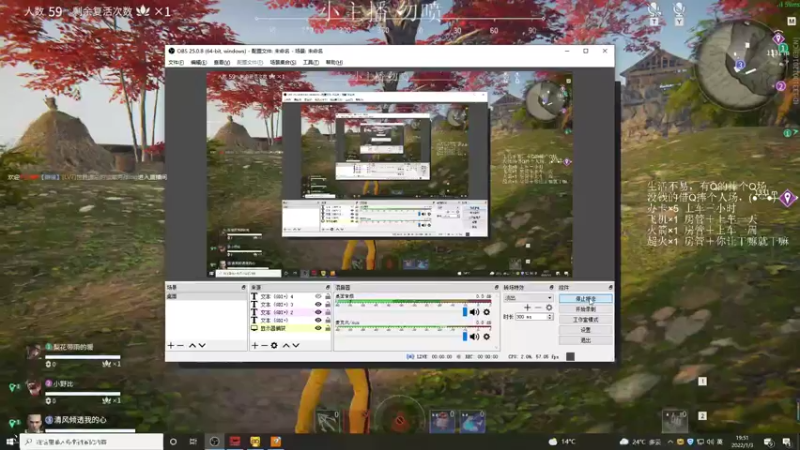Pop out the Scene Transitions dock panel
This screenshot has width=800, height=450.
click(x=551, y=288)
